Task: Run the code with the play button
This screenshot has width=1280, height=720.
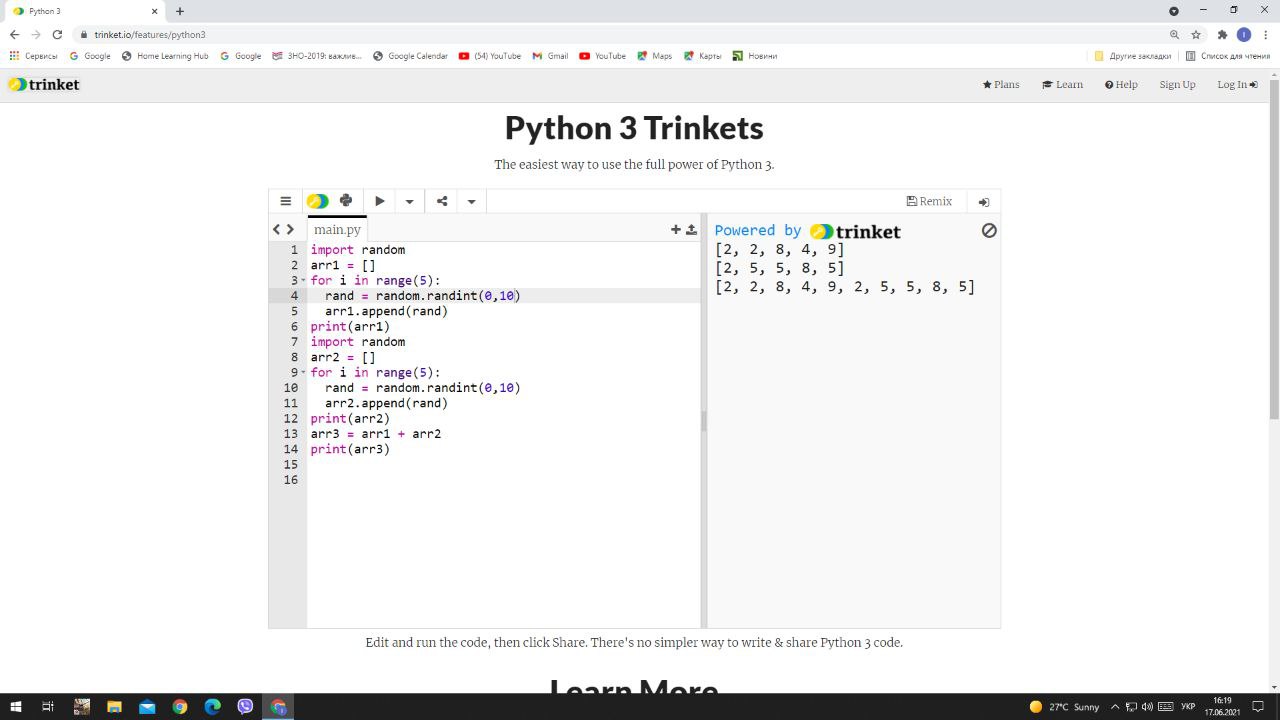Action: coord(380,201)
